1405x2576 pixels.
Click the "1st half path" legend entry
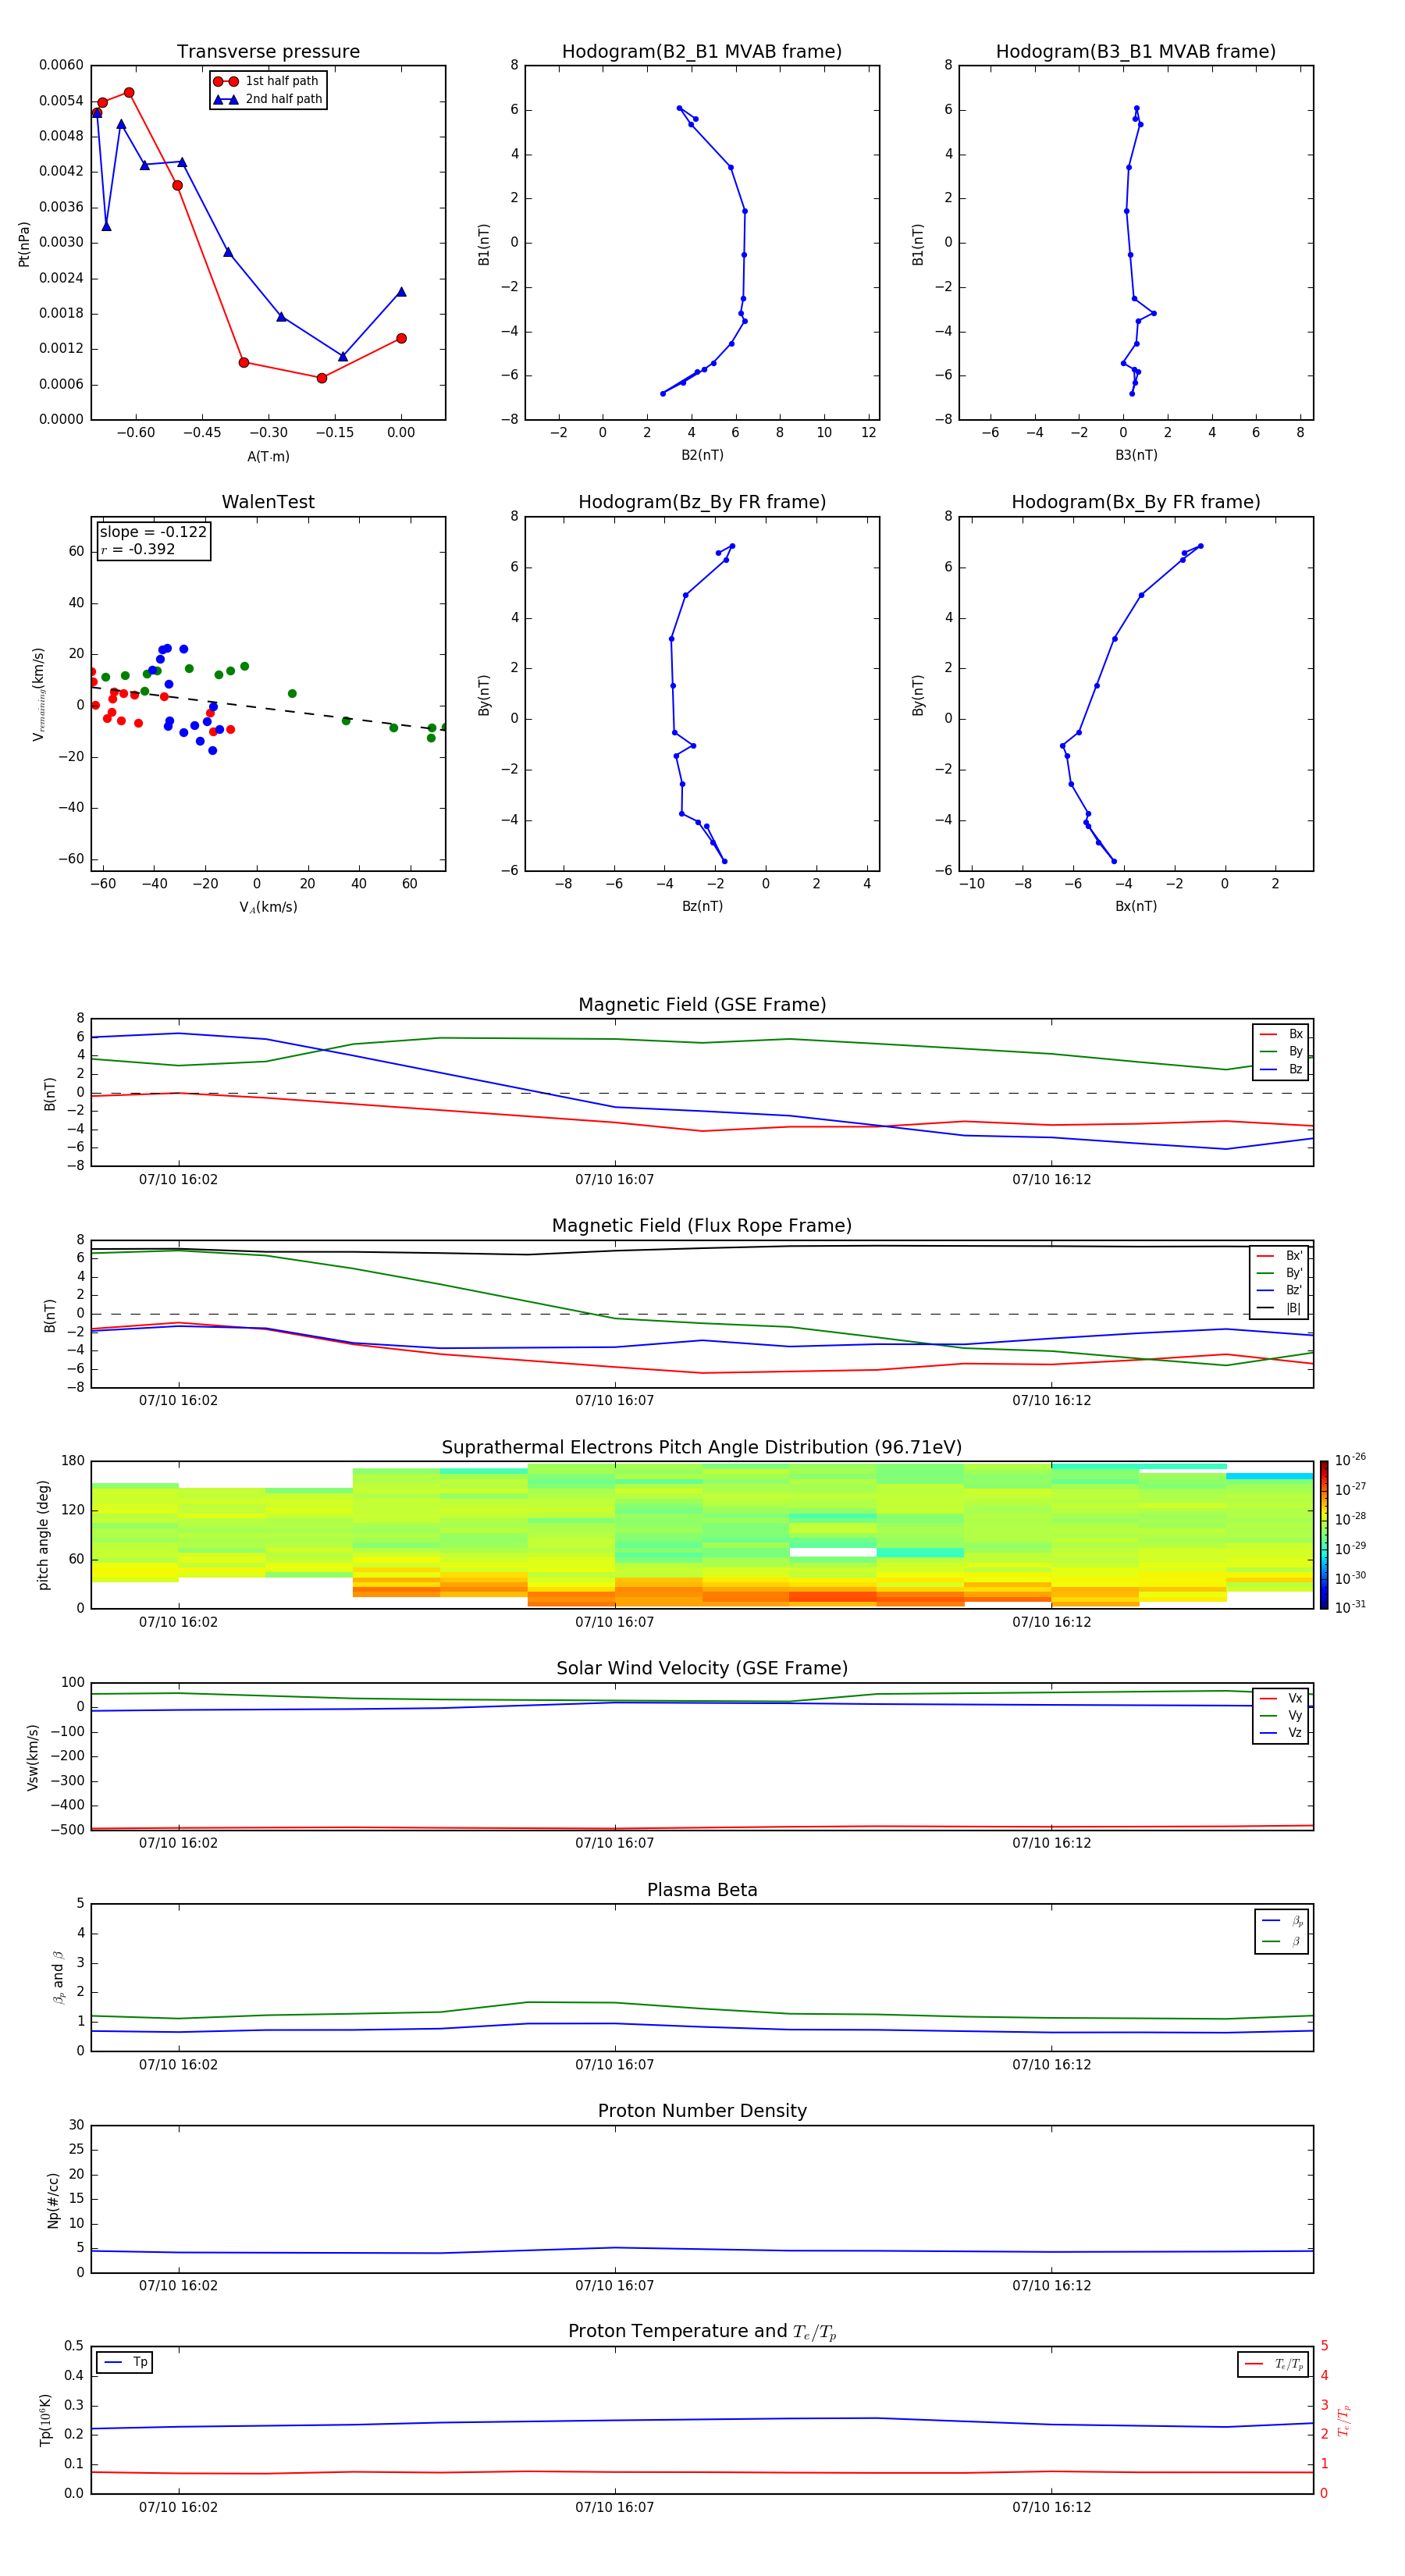(267, 81)
